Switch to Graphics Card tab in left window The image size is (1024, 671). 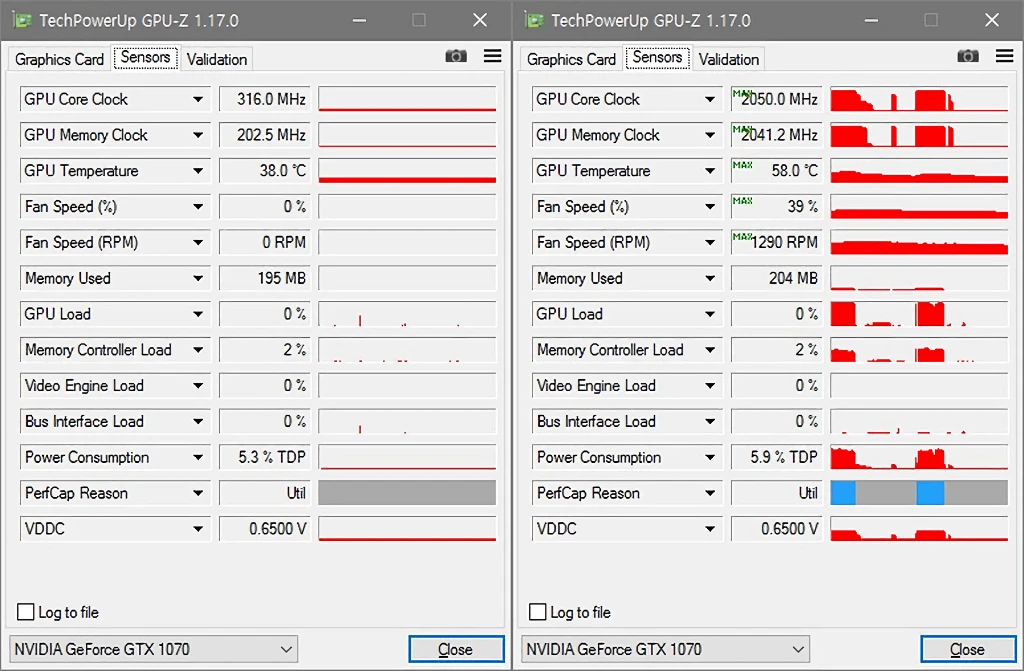click(x=59, y=59)
